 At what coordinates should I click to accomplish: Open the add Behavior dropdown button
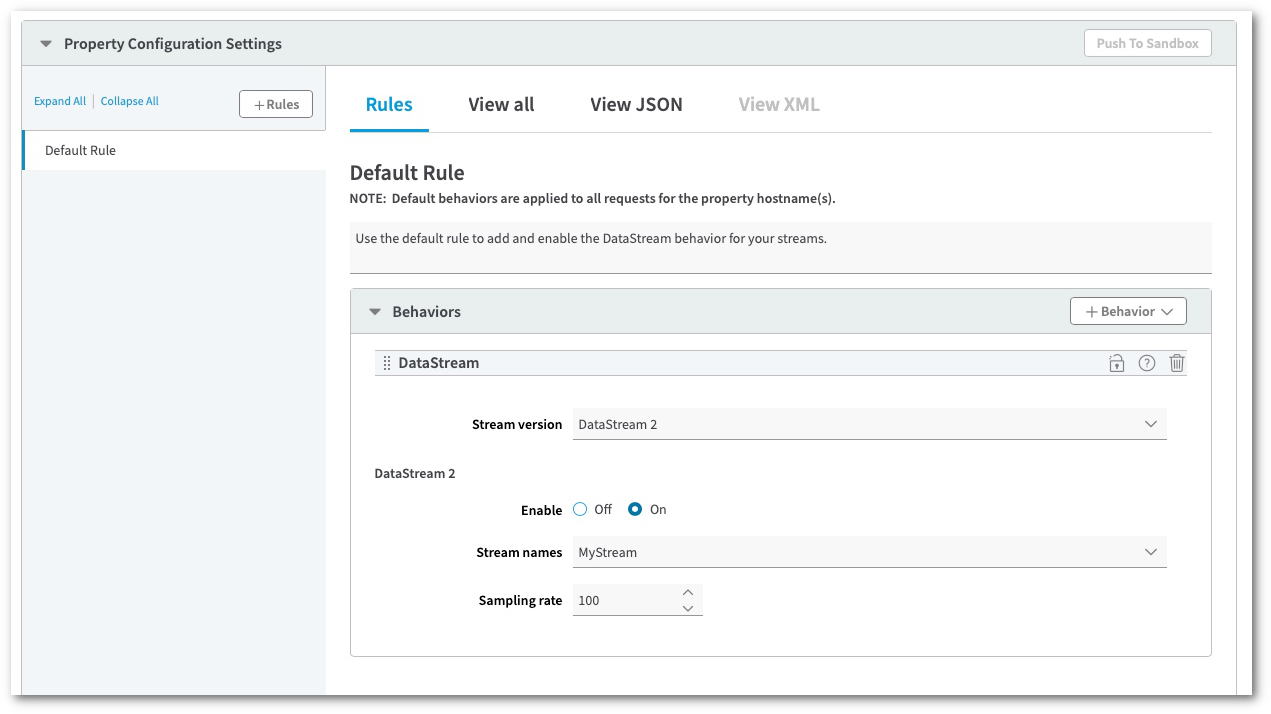1128,311
